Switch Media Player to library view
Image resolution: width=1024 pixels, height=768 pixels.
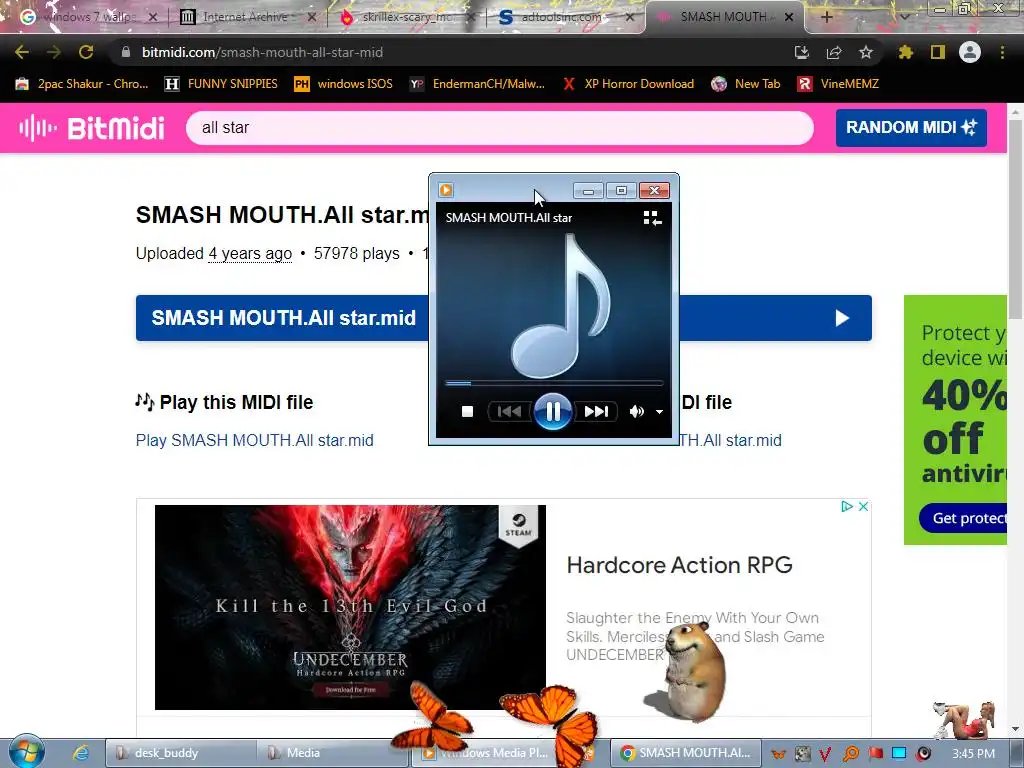click(x=652, y=218)
